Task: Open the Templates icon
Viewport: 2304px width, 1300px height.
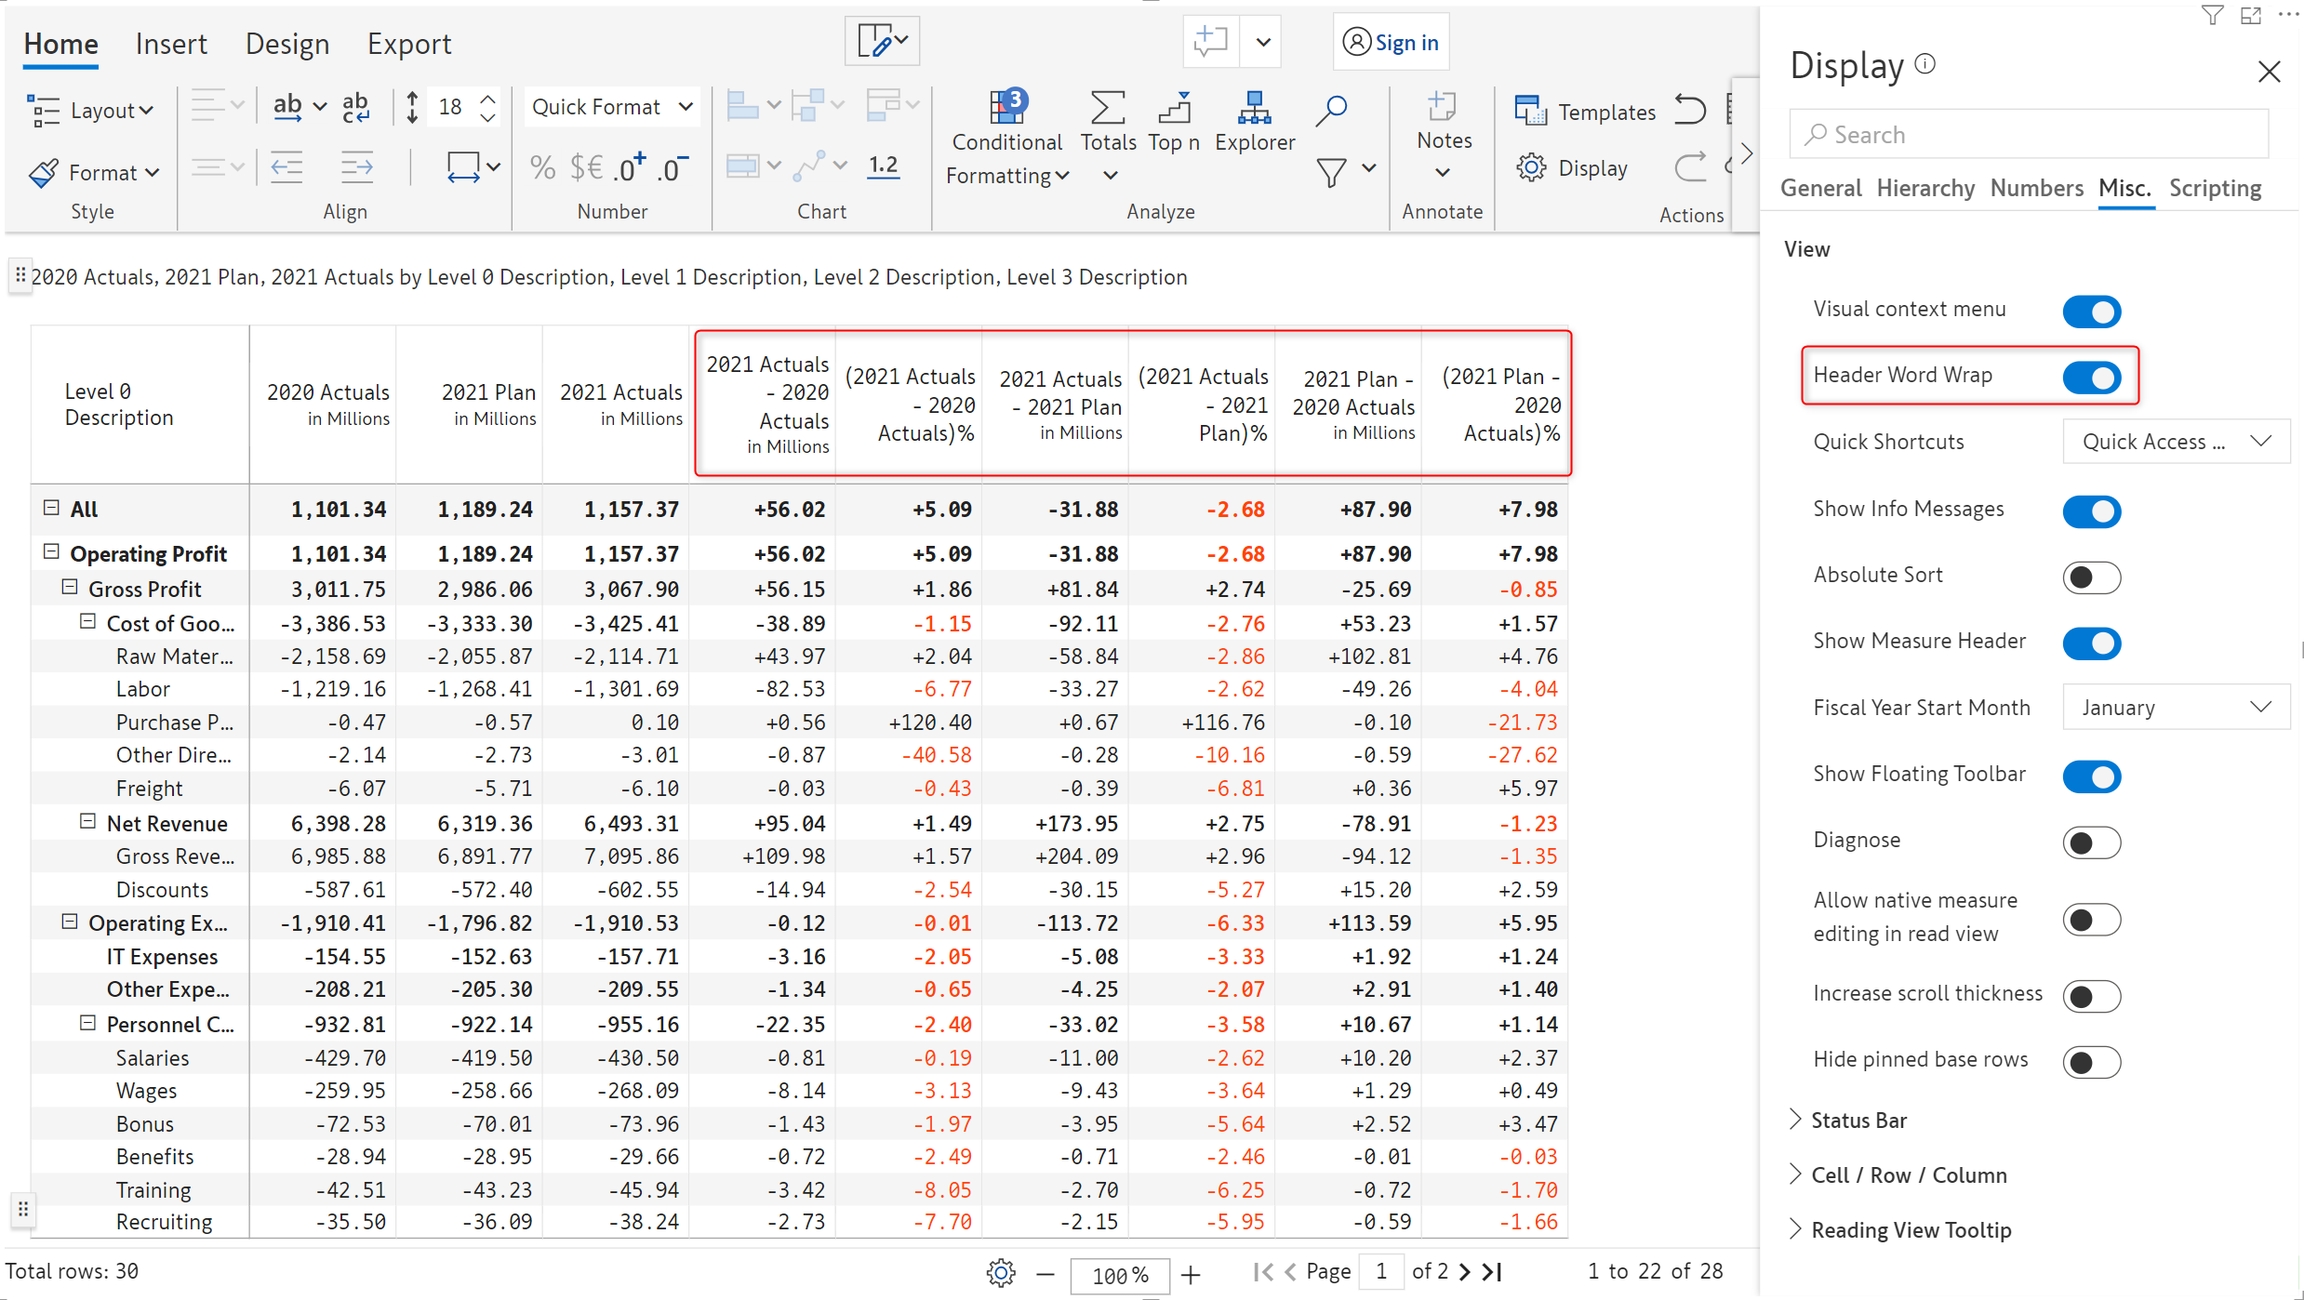Action: (1531, 111)
